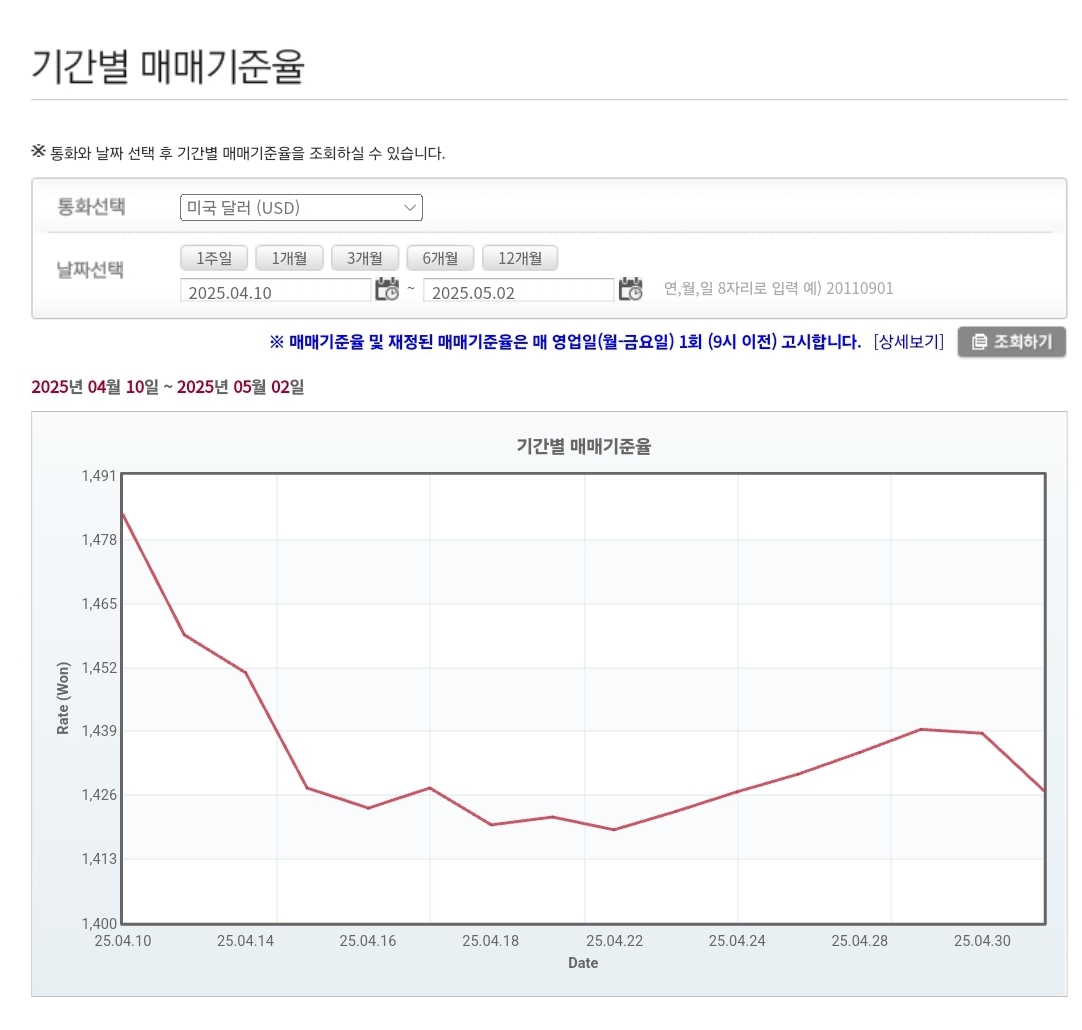
Task: Open the start date calendar picker icon
Action: pyautogui.click(x=387, y=289)
